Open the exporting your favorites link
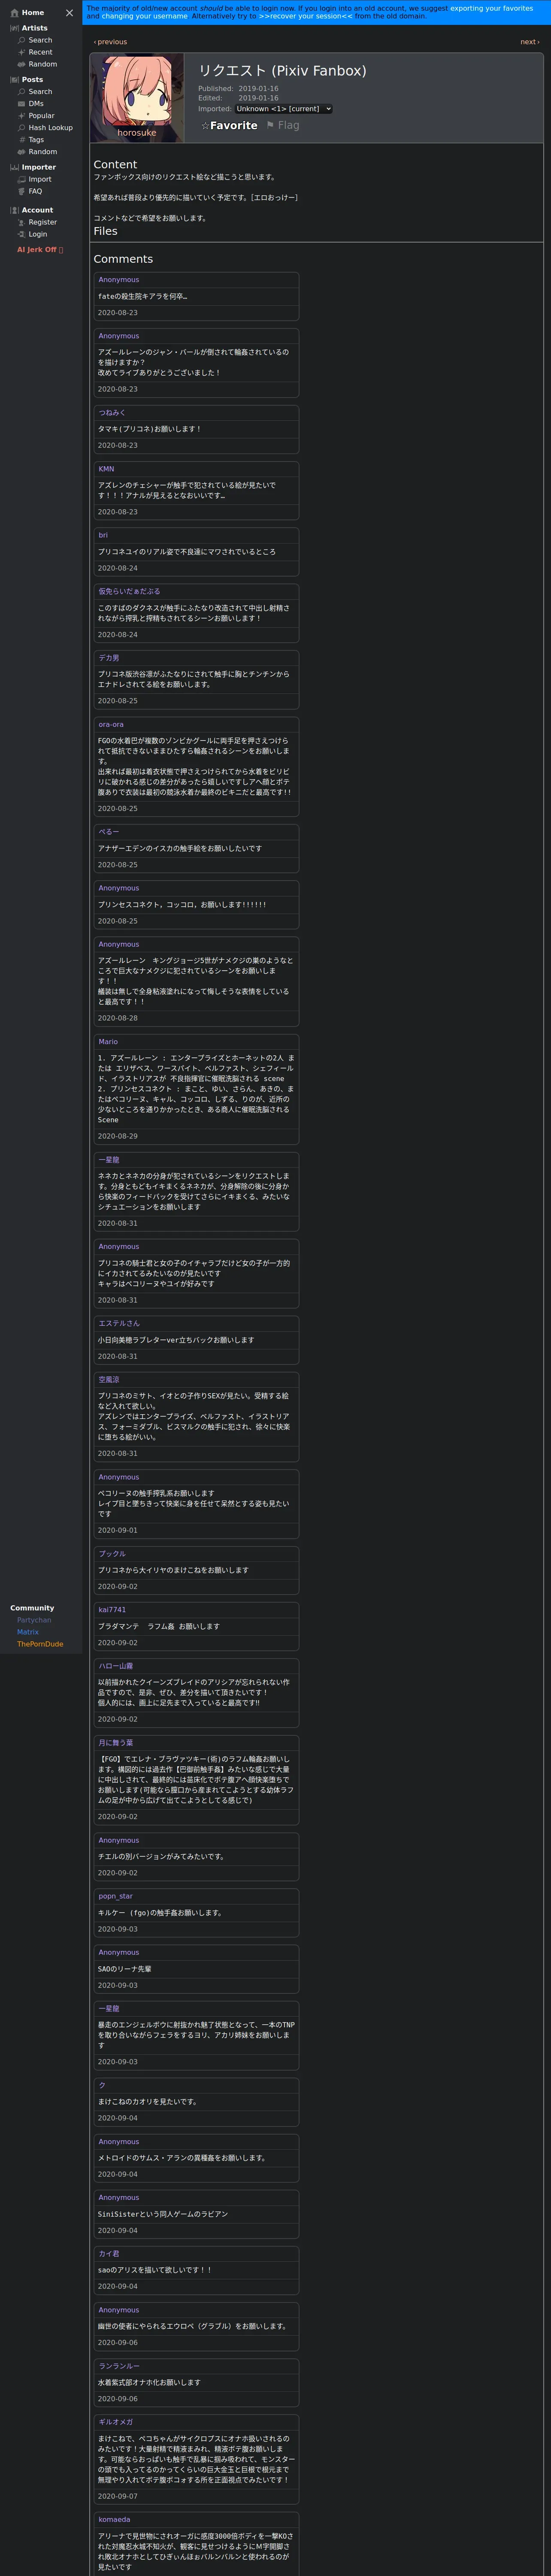This screenshot has width=551, height=2576. pos(491,8)
